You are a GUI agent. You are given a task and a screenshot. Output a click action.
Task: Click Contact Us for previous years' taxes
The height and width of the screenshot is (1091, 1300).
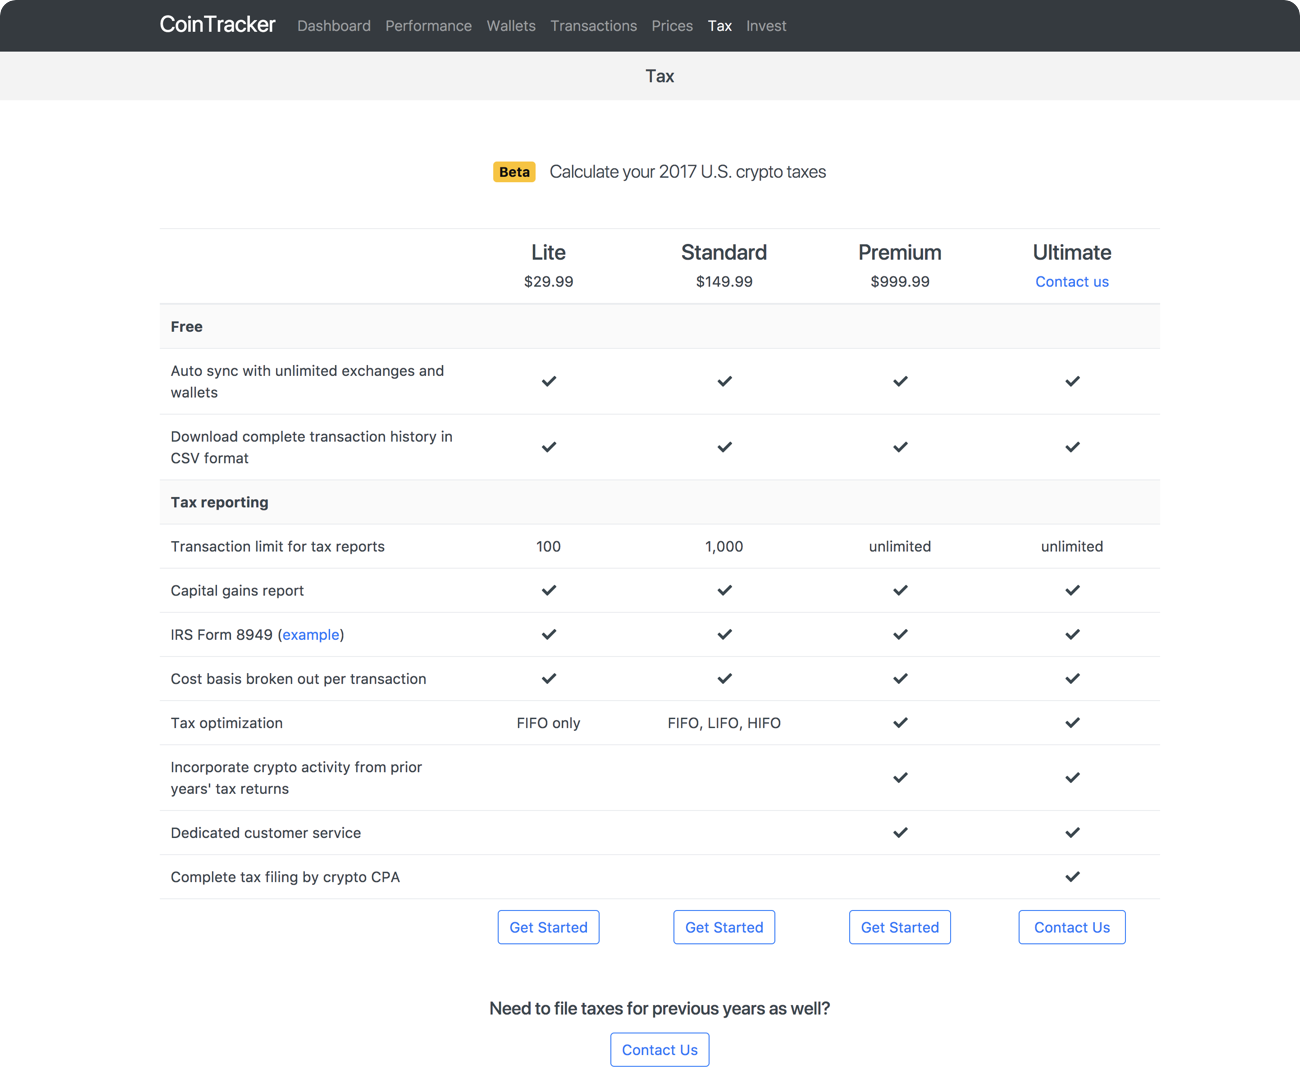(660, 1049)
